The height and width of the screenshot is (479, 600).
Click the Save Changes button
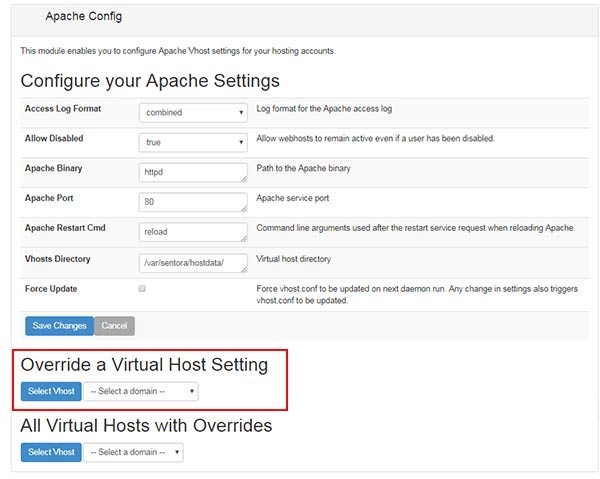(59, 326)
